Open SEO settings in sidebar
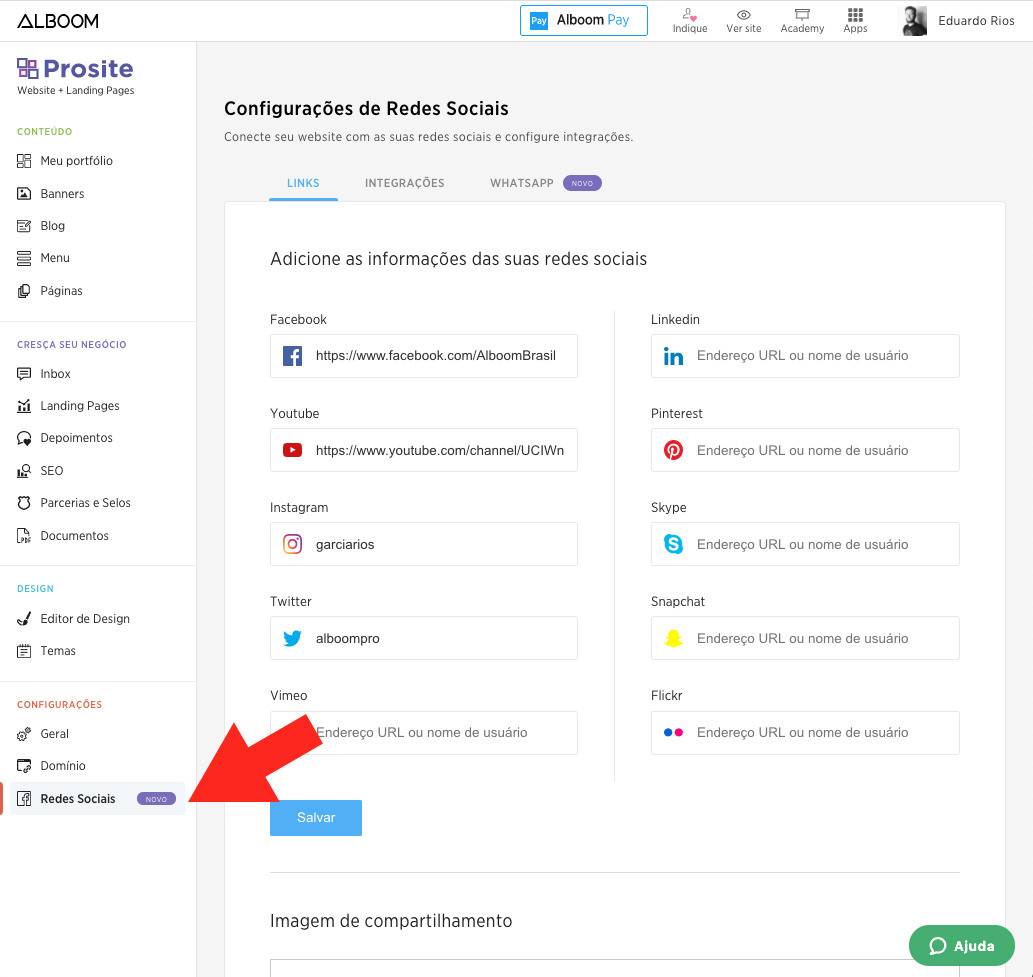This screenshot has width=1033, height=977. tap(51, 471)
